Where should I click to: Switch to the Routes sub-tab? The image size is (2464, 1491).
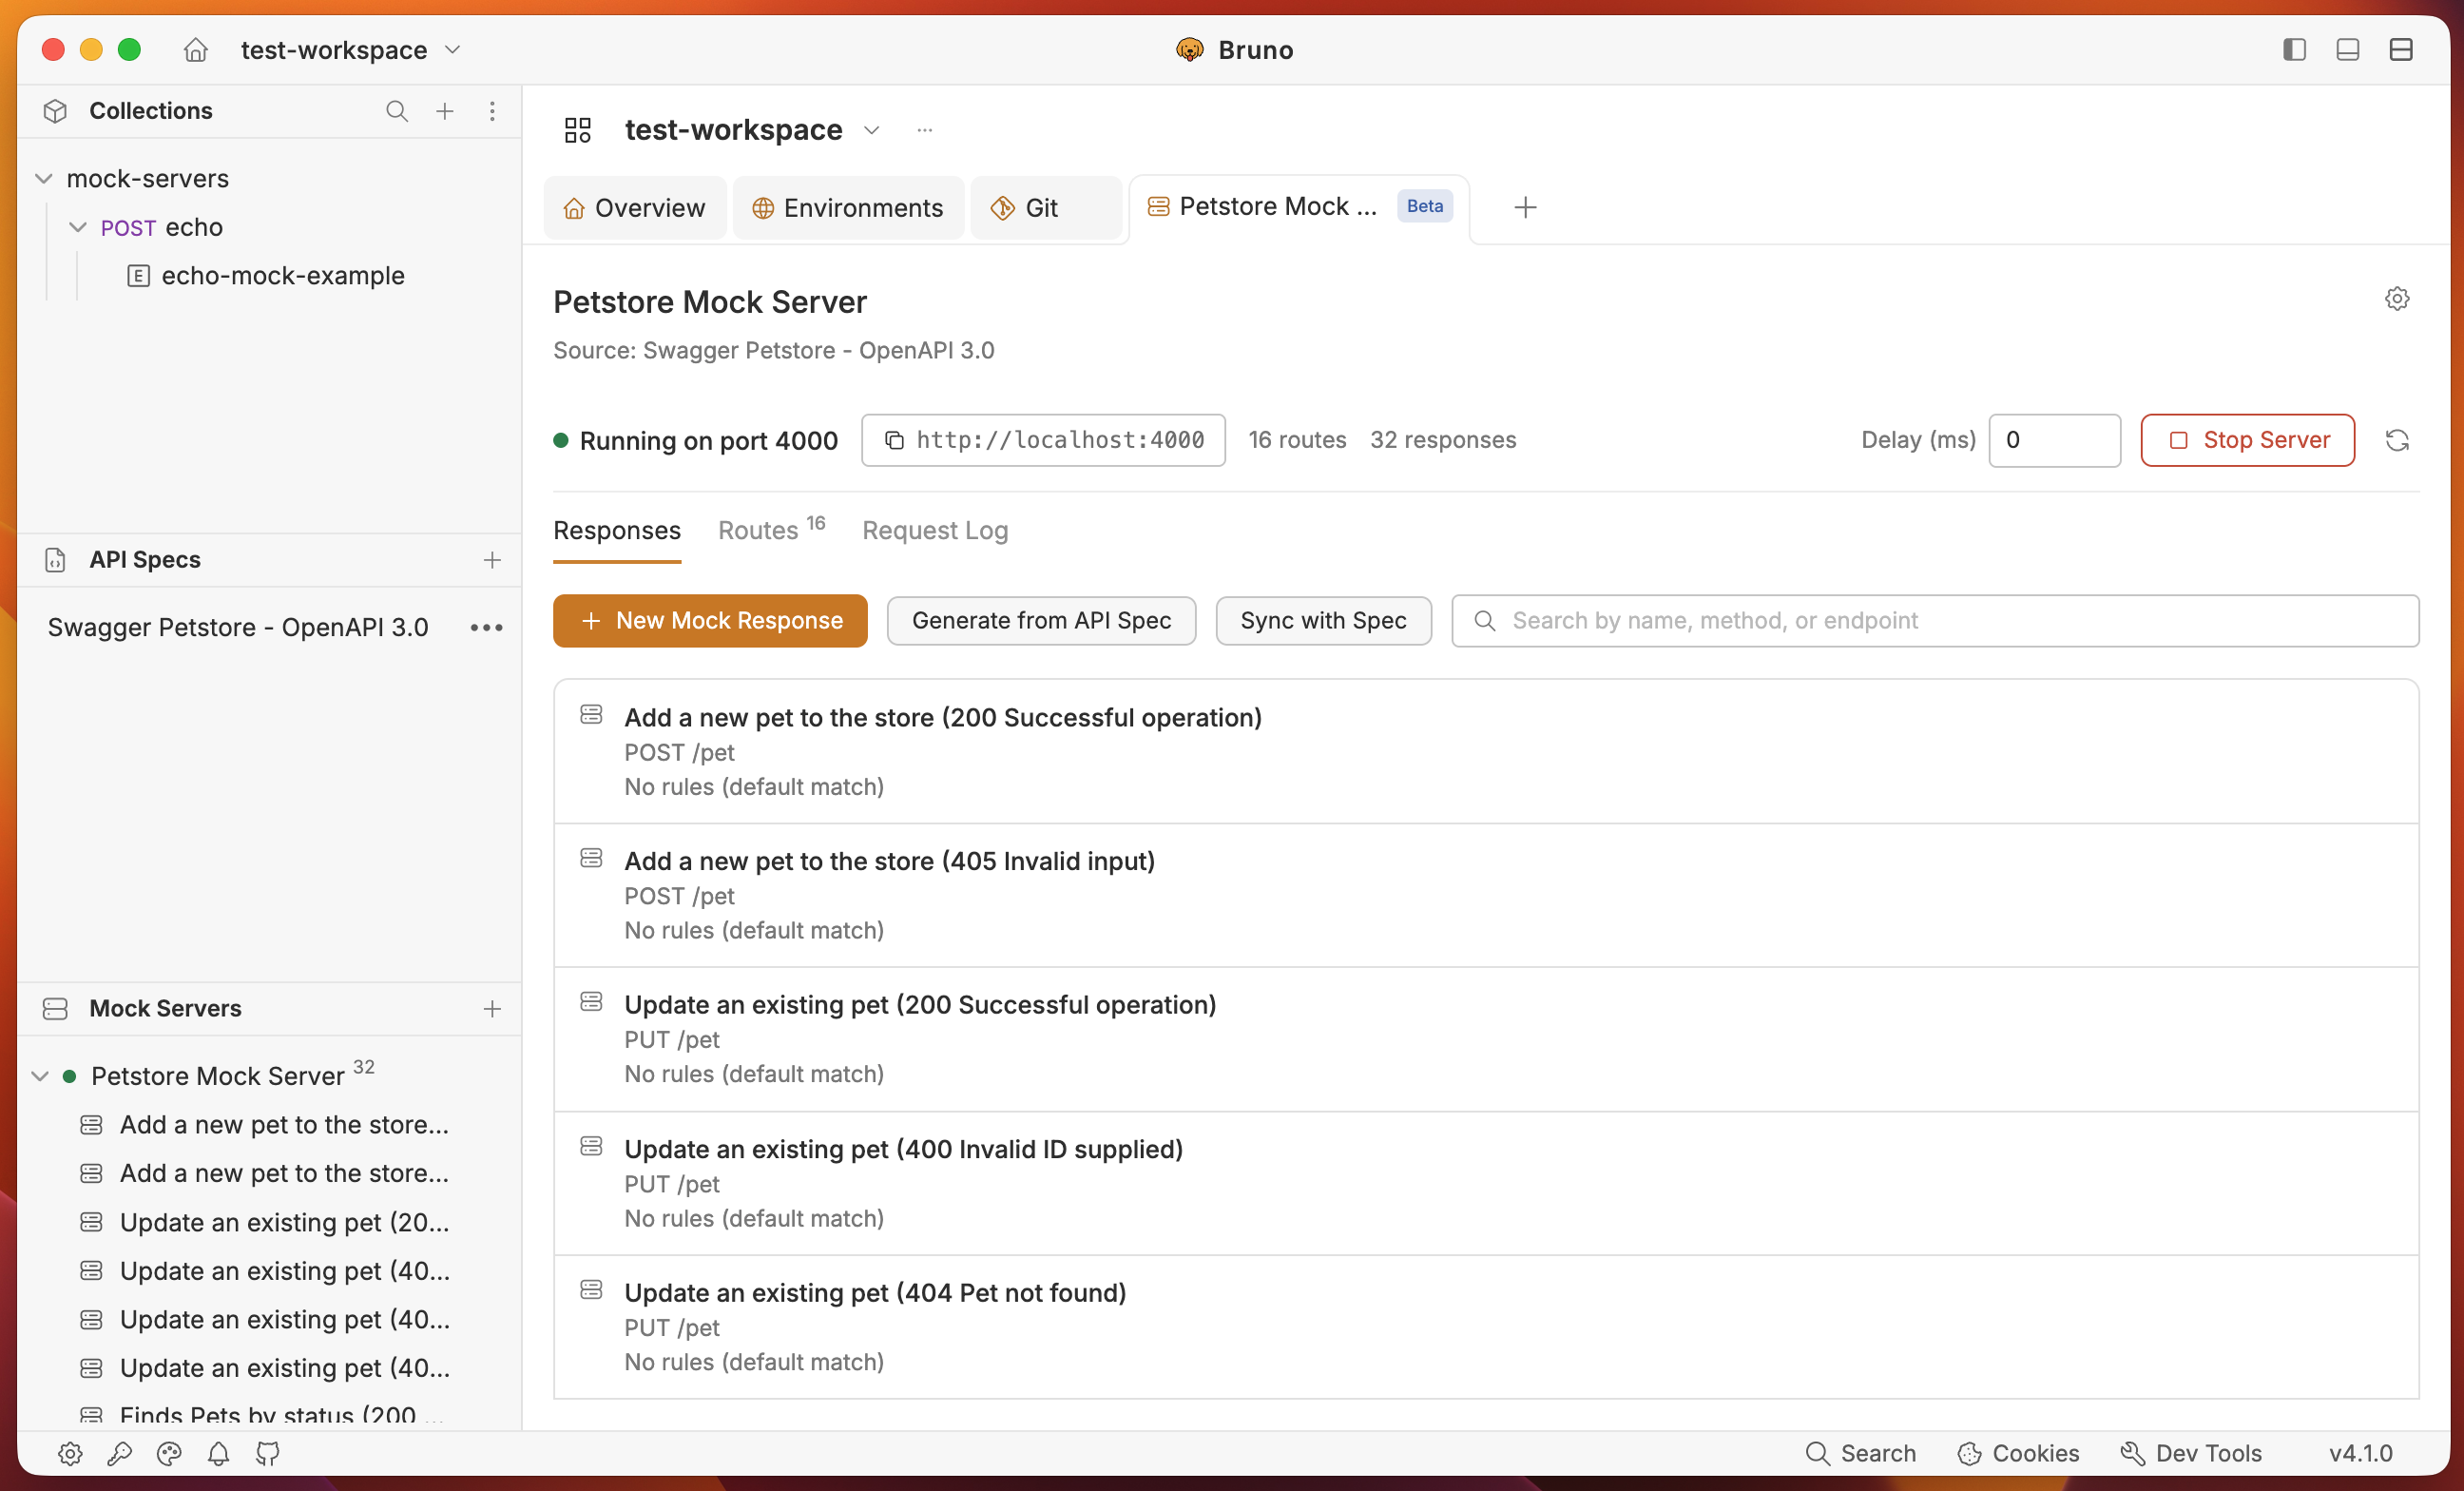click(771, 529)
